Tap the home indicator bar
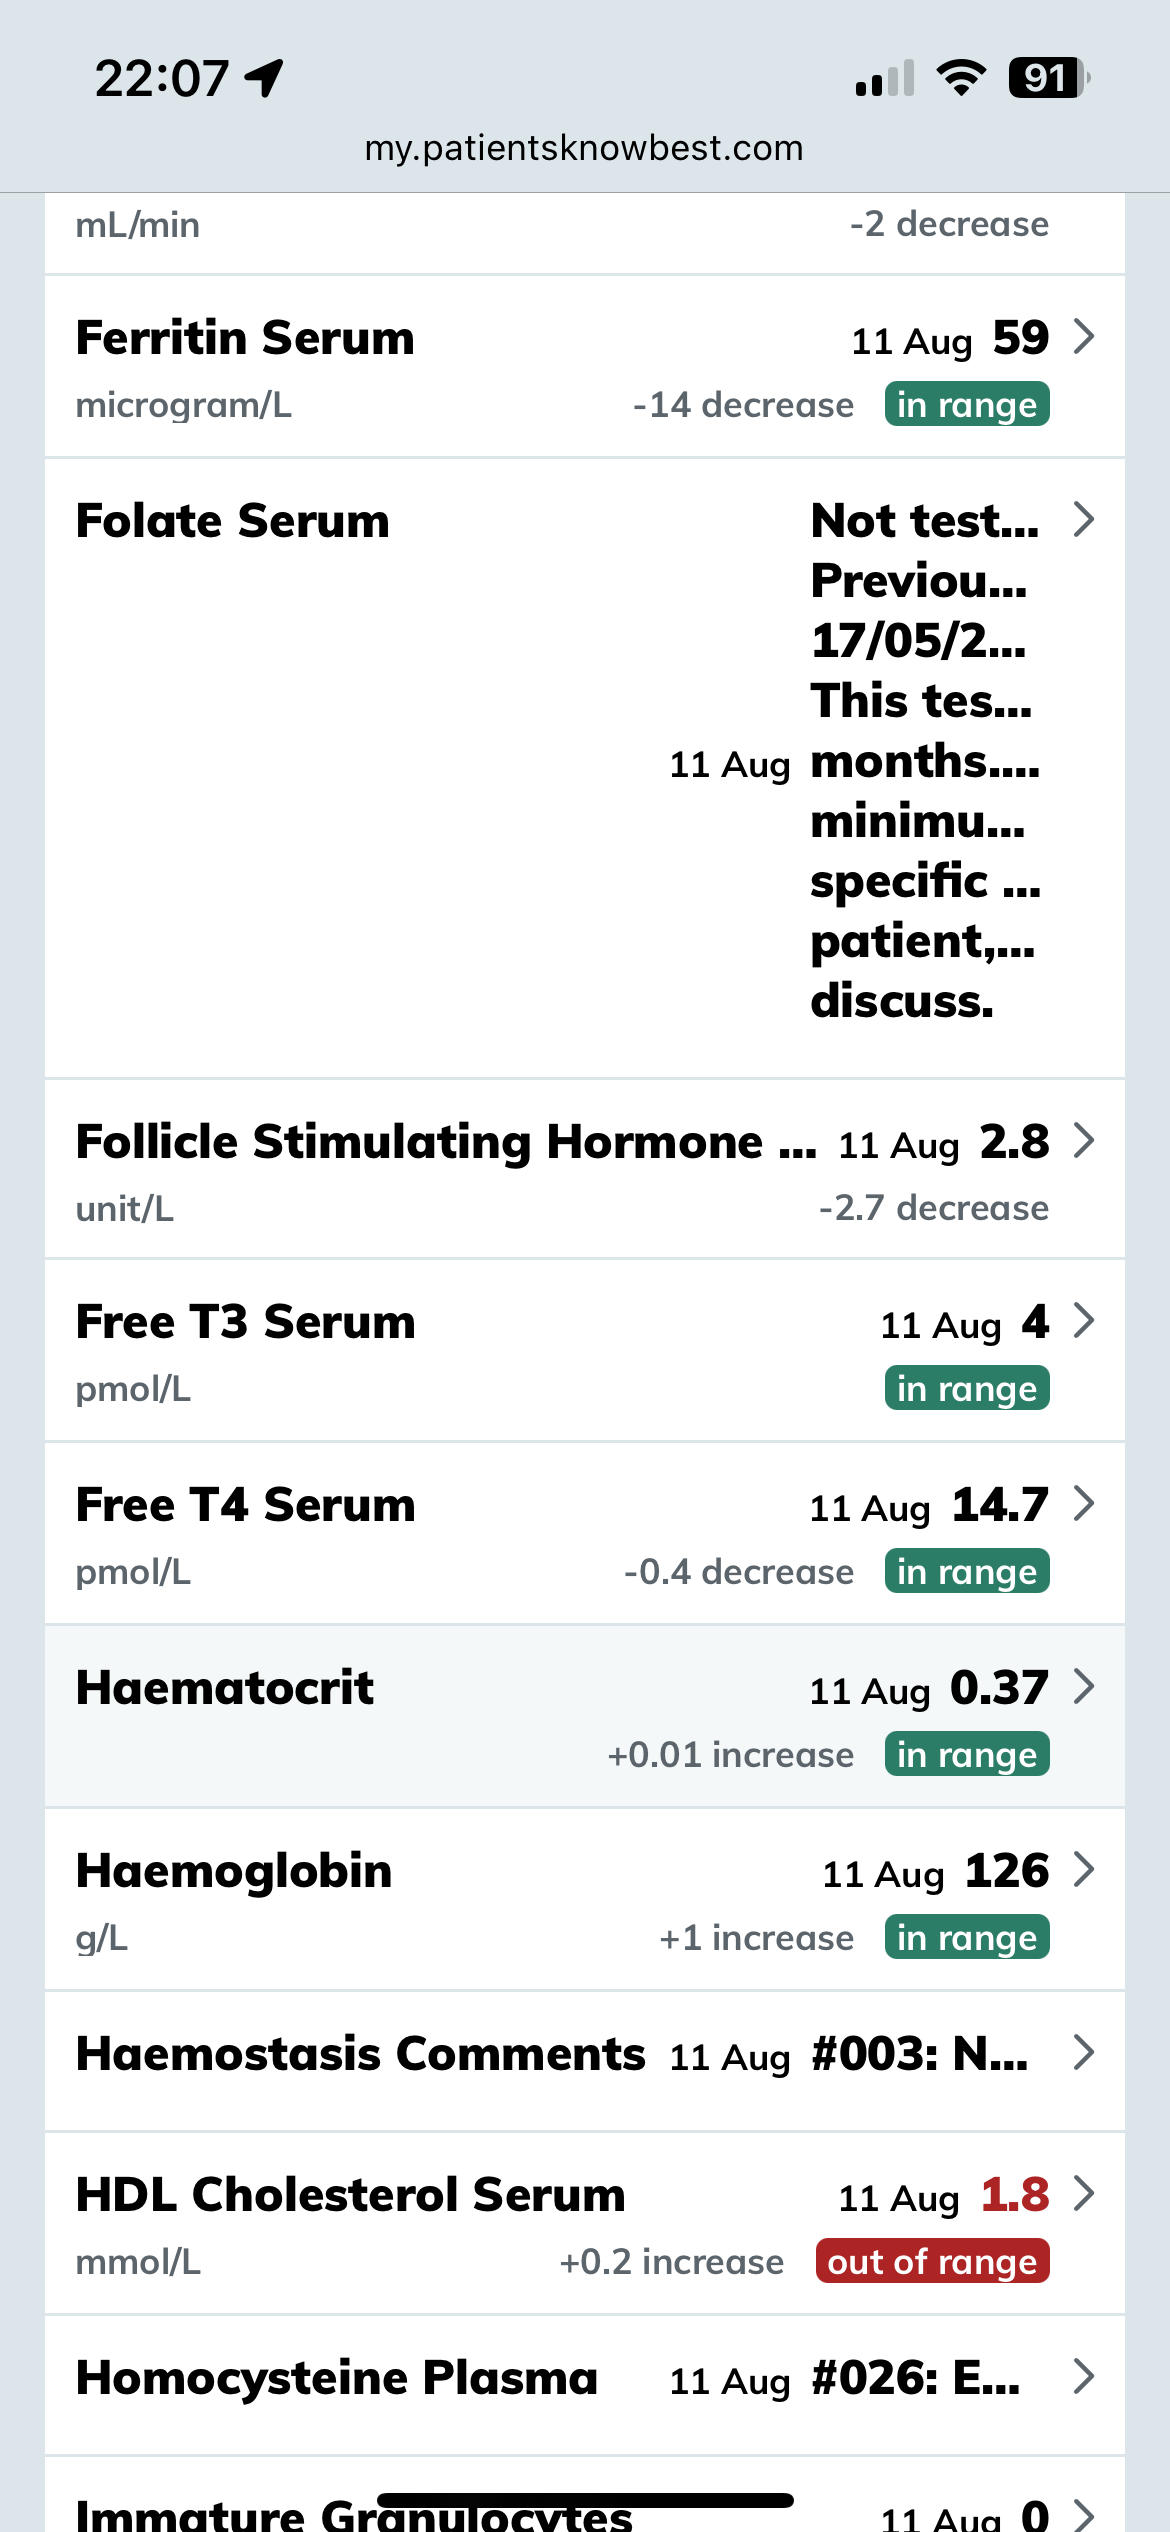 (585, 2500)
